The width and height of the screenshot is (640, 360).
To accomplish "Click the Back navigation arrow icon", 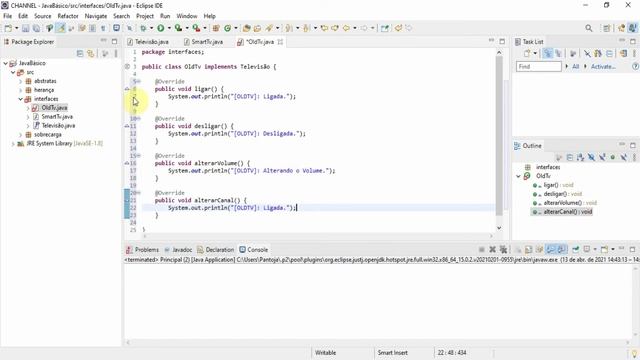I will pos(346,28).
